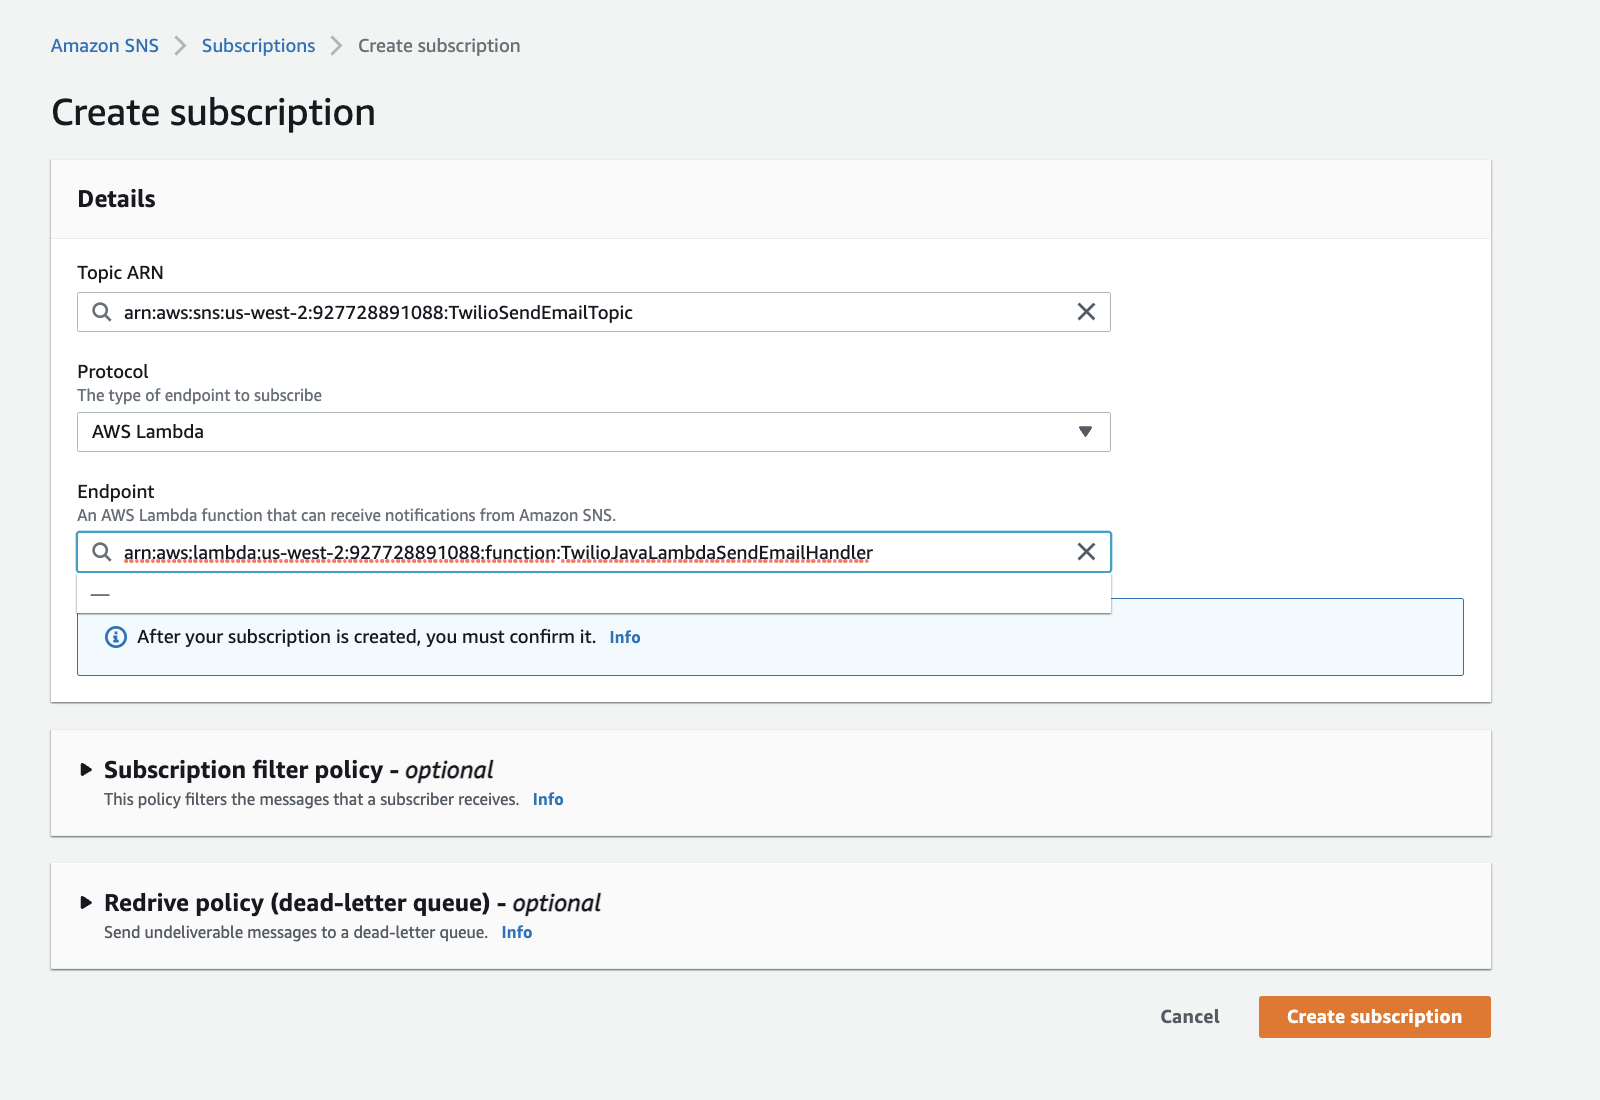Cancel the subscription creation
Image resolution: width=1600 pixels, height=1100 pixels.
point(1190,1017)
